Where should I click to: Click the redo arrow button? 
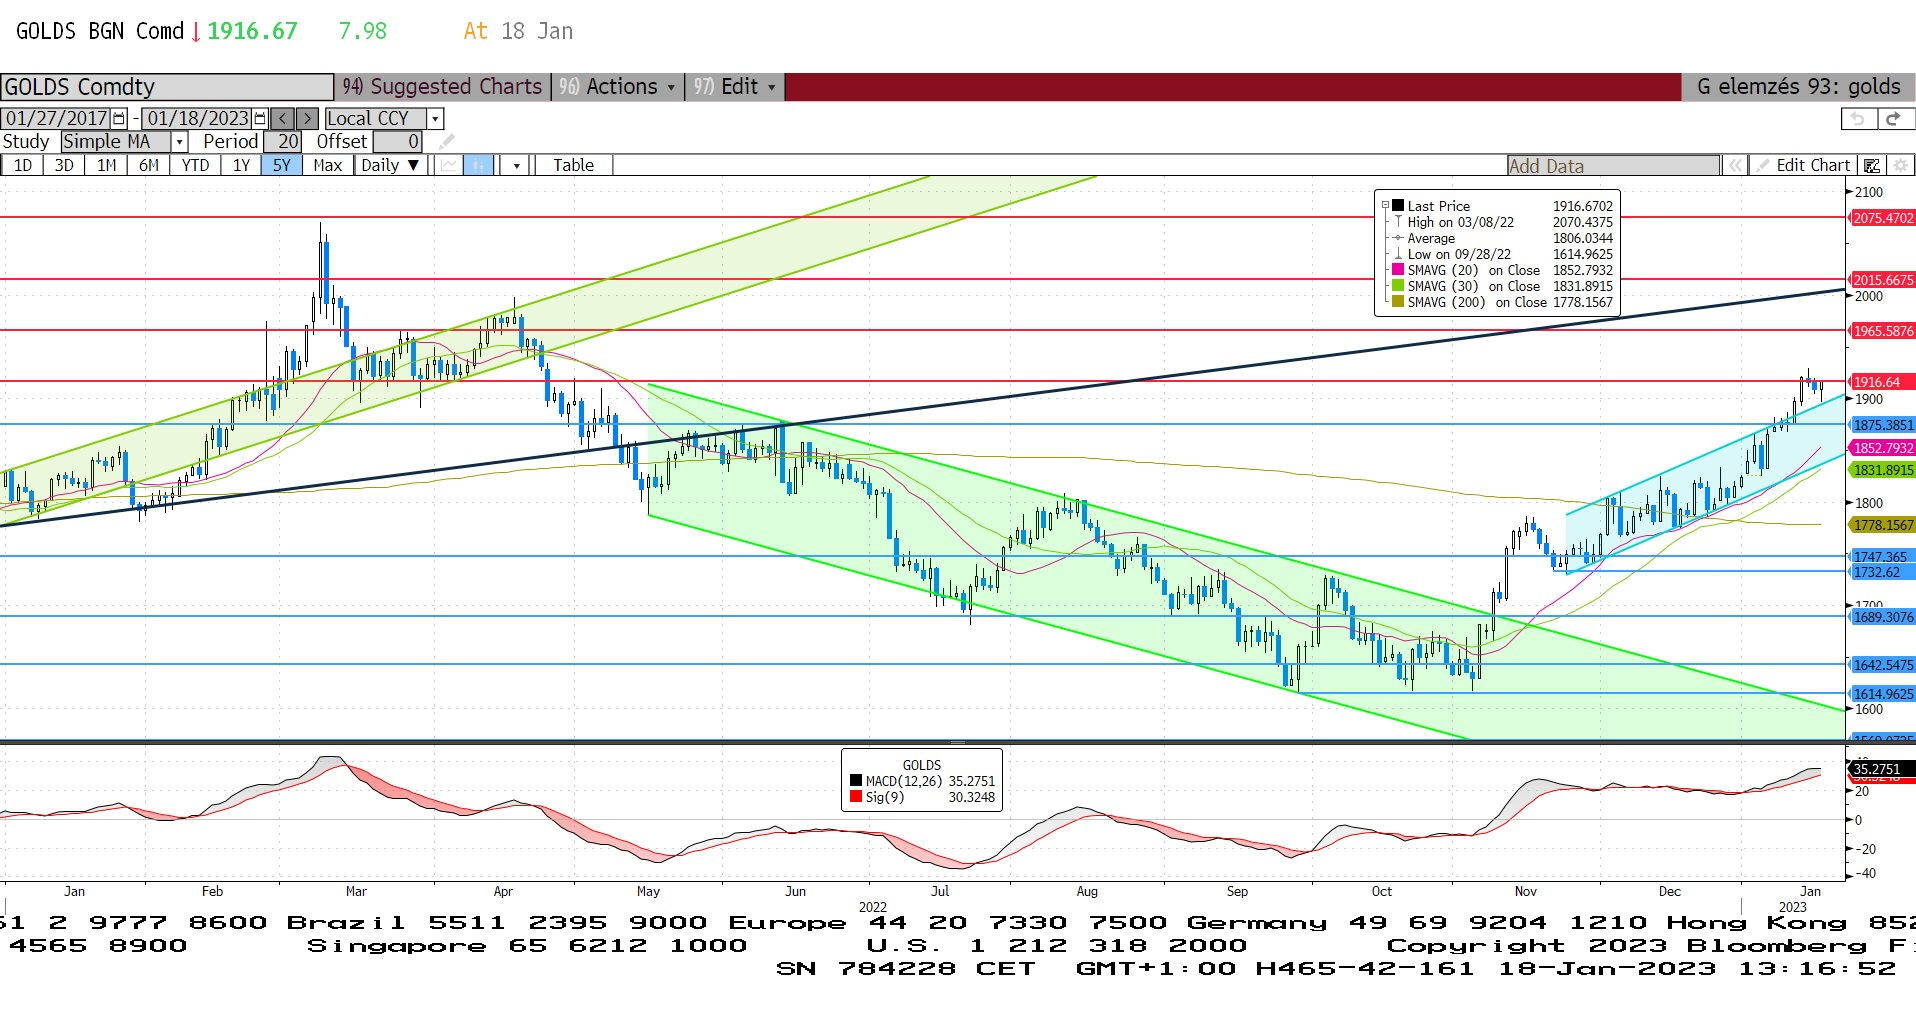(x=1893, y=118)
